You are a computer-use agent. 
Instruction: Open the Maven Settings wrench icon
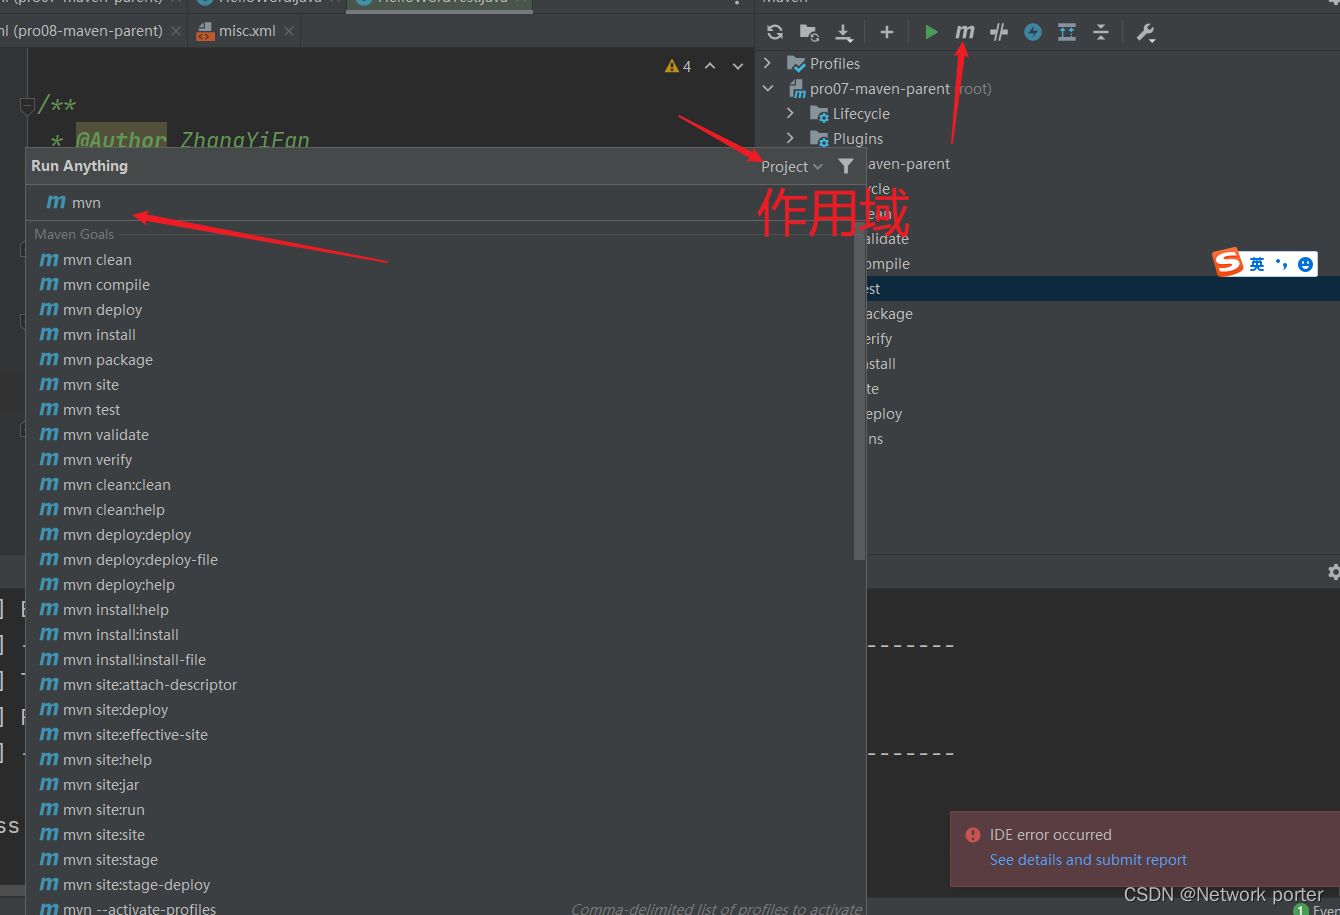click(1146, 32)
